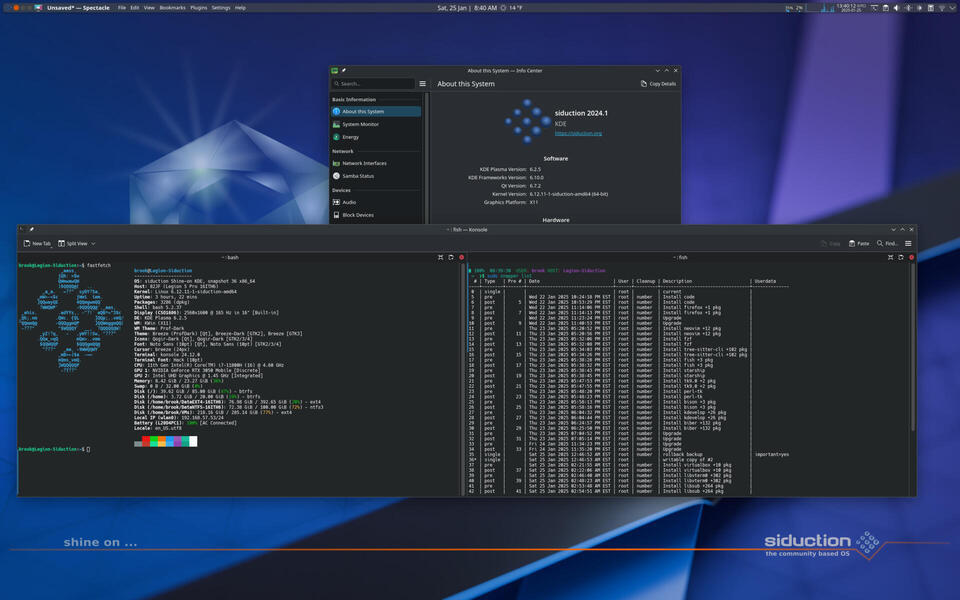Click the date and time in the top panel

coord(467,8)
